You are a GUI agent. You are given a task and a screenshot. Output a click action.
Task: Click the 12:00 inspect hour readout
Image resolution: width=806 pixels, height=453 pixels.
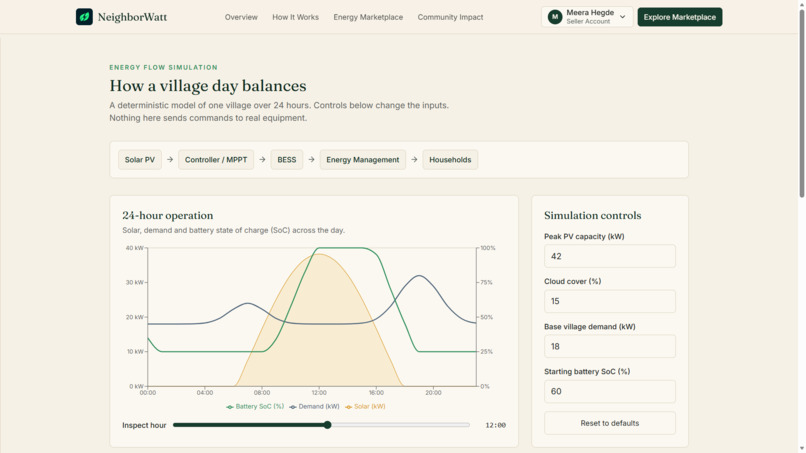click(x=496, y=425)
